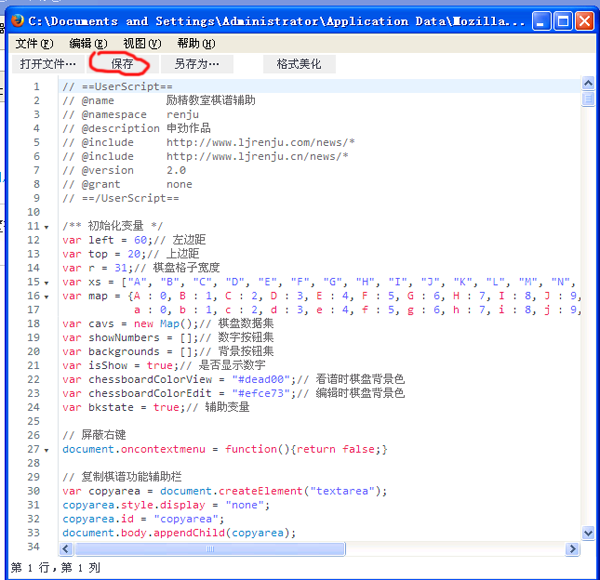Open the 视图(V) menu
This screenshot has height=580, width=600.
click(x=142, y=44)
